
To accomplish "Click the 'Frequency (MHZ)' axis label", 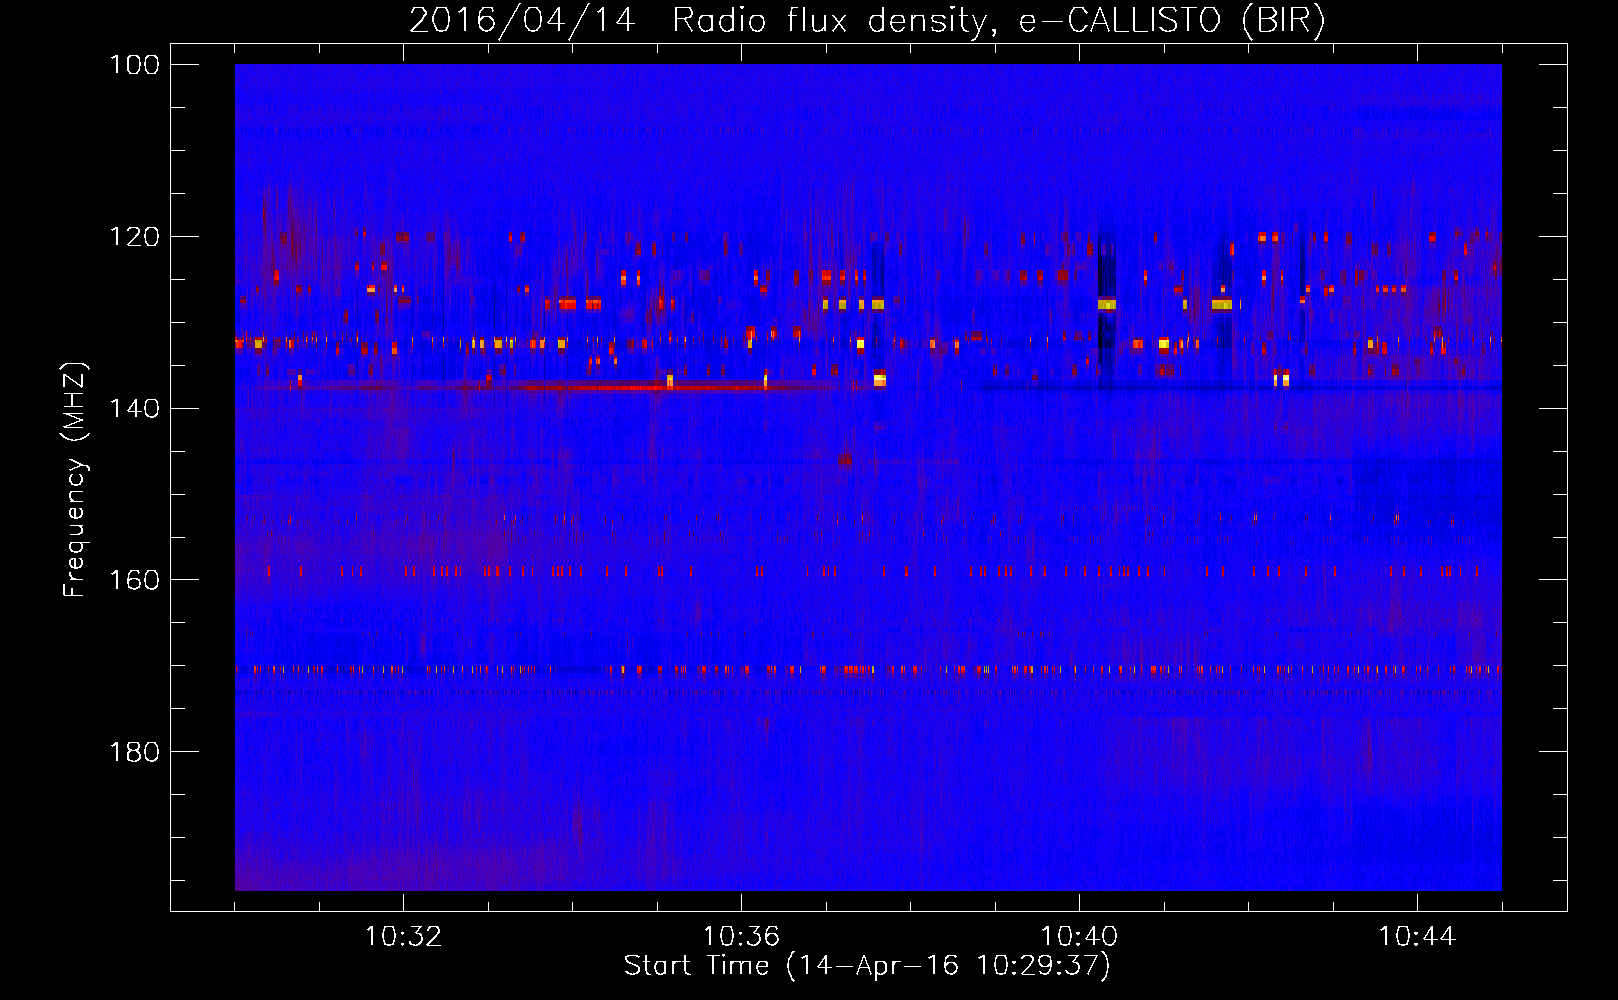I will click(75, 479).
